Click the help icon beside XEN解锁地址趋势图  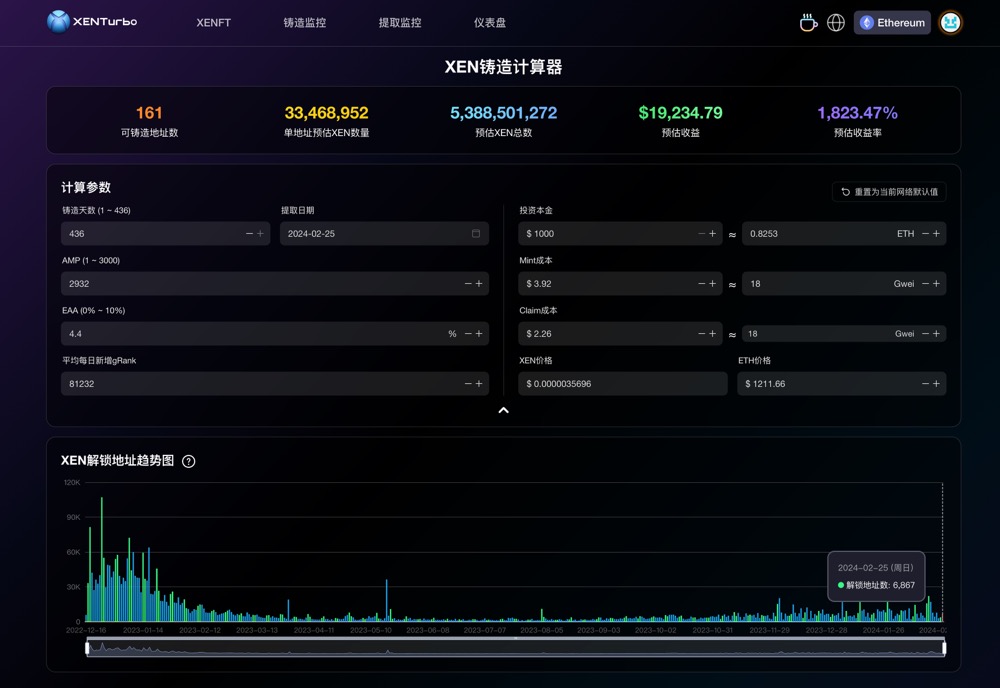coord(189,461)
